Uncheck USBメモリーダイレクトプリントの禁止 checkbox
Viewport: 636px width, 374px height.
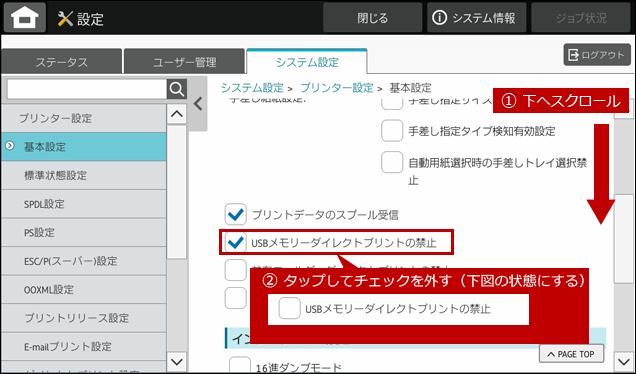click(236, 243)
